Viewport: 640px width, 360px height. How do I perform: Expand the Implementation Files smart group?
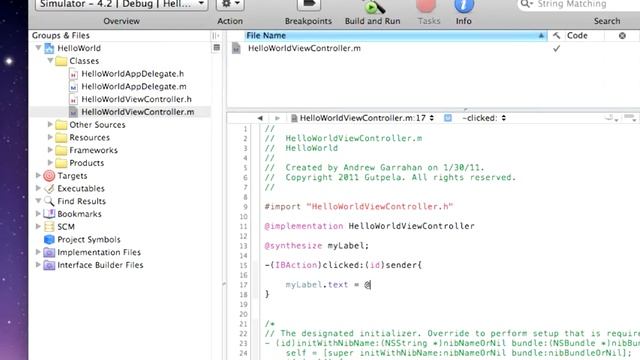pyautogui.click(x=38, y=252)
